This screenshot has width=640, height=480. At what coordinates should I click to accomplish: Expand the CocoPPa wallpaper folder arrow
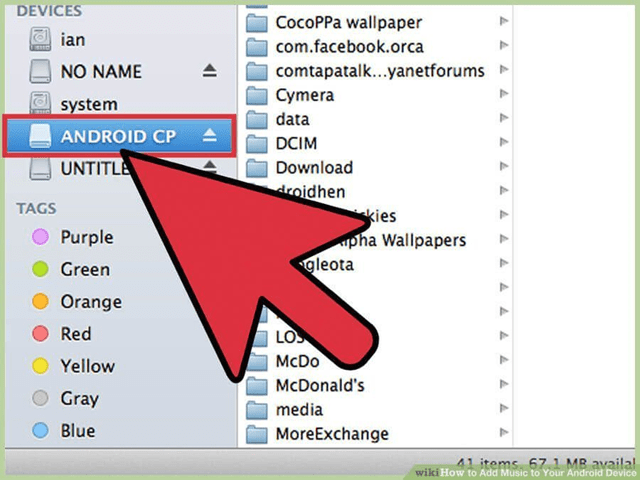pyautogui.click(x=502, y=23)
